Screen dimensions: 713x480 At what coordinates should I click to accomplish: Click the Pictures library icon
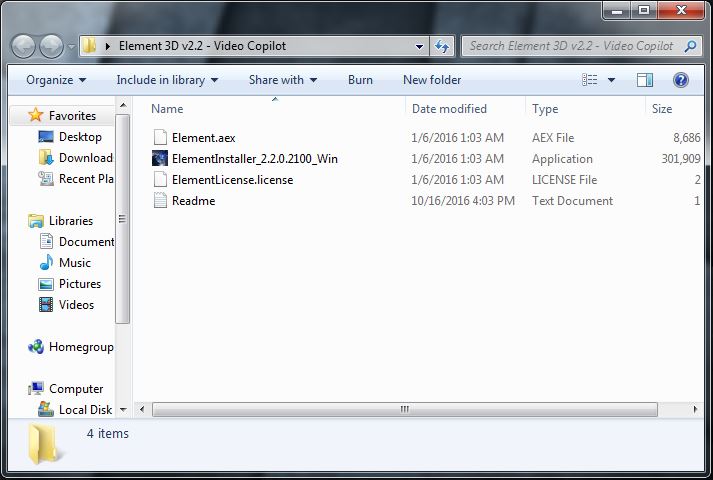pos(46,284)
